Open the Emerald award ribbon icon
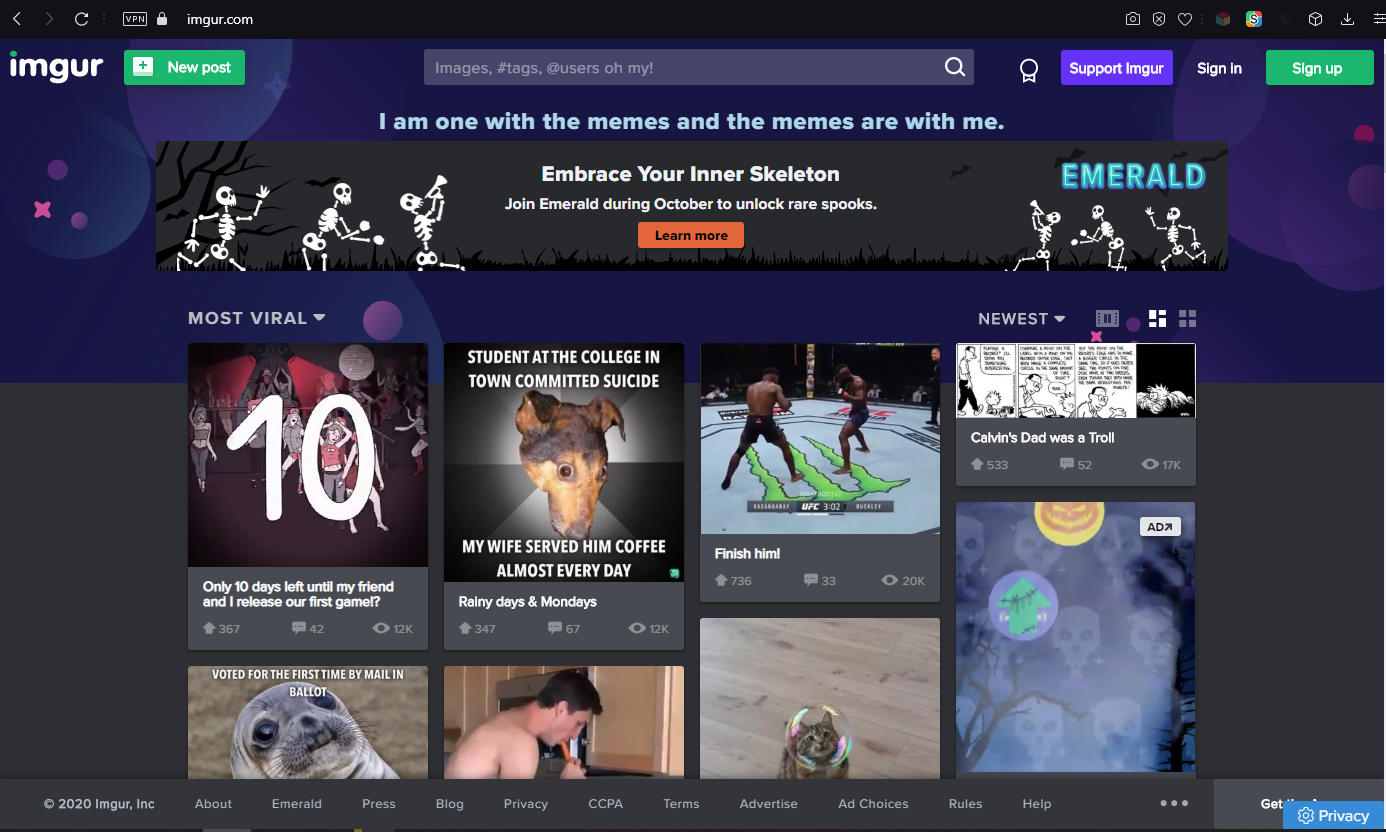This screenshot has width=1386, height=832. (x=1028, y=69)
